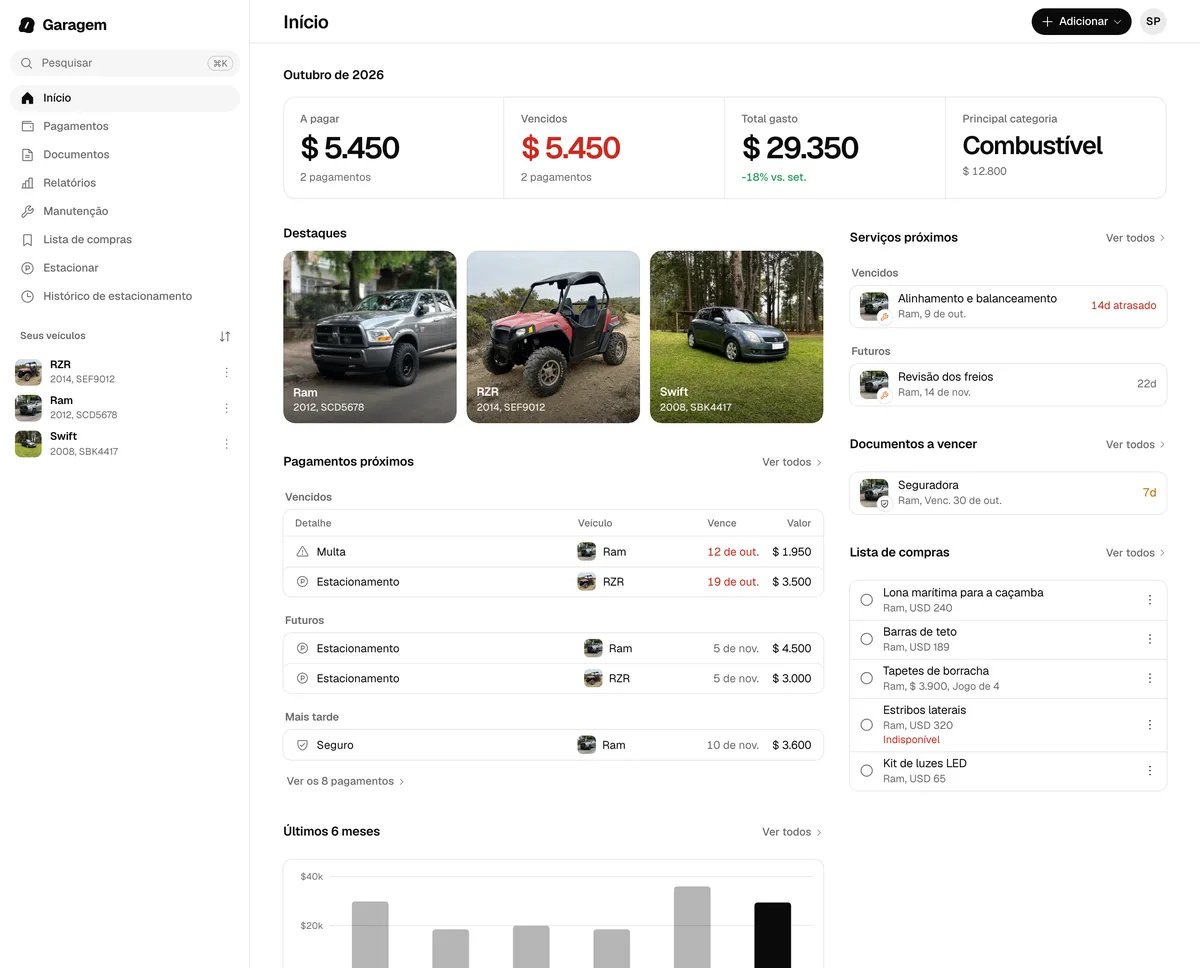Click the Relatórios bar chart icon
The height and width of the screenshot is (968, 1200).
(27, 183)
